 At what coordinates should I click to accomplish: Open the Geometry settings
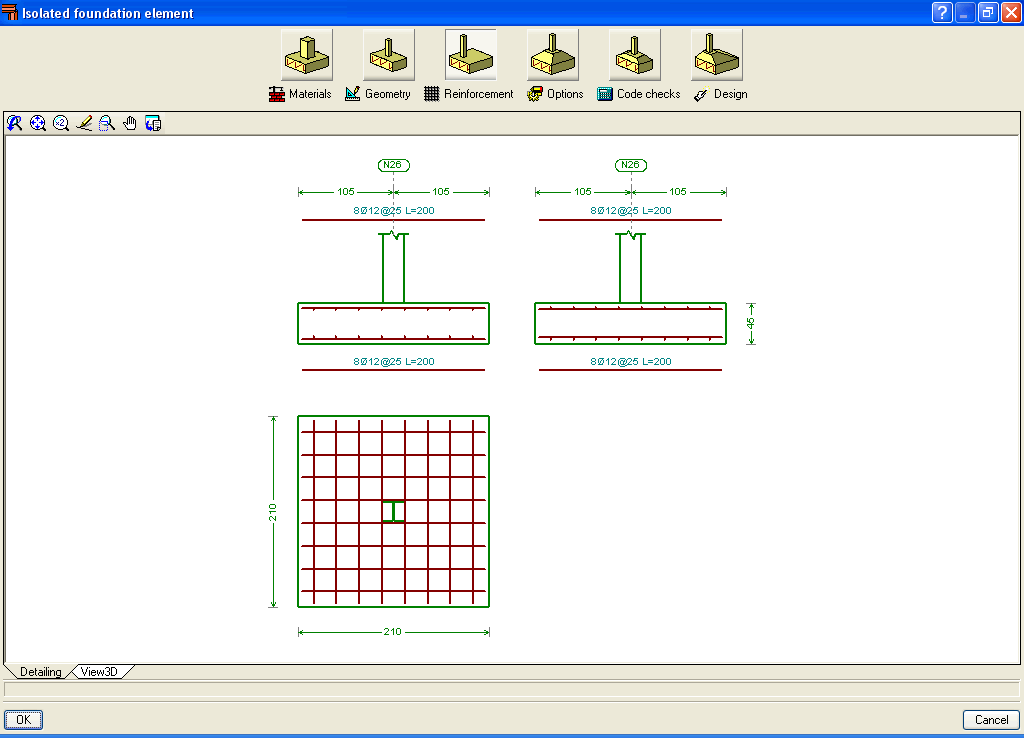coord(377,94)
